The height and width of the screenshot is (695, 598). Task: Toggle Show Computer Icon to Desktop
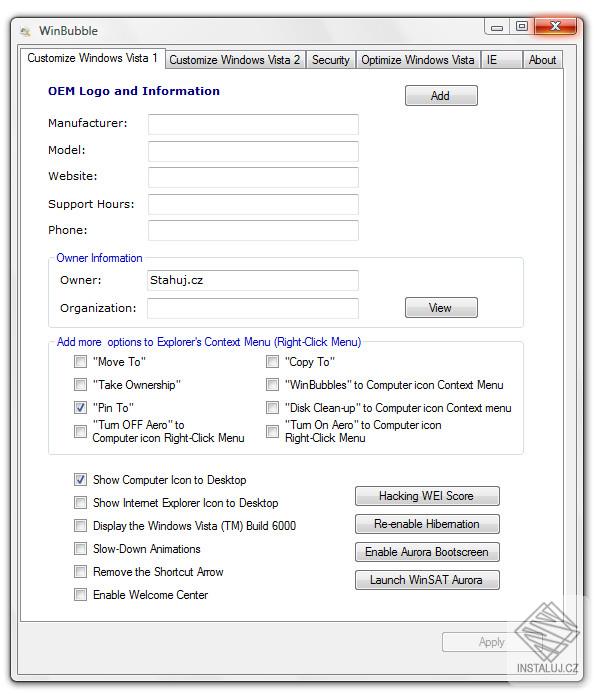point(80,480)
